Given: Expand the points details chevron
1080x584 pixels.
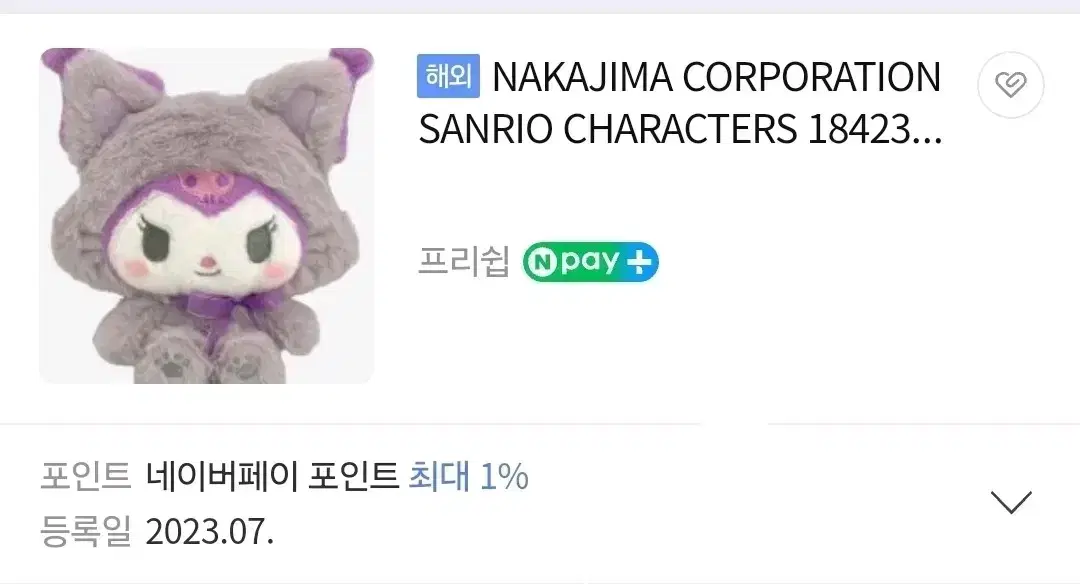Looking at the screenshot, I should point(1010,502).
